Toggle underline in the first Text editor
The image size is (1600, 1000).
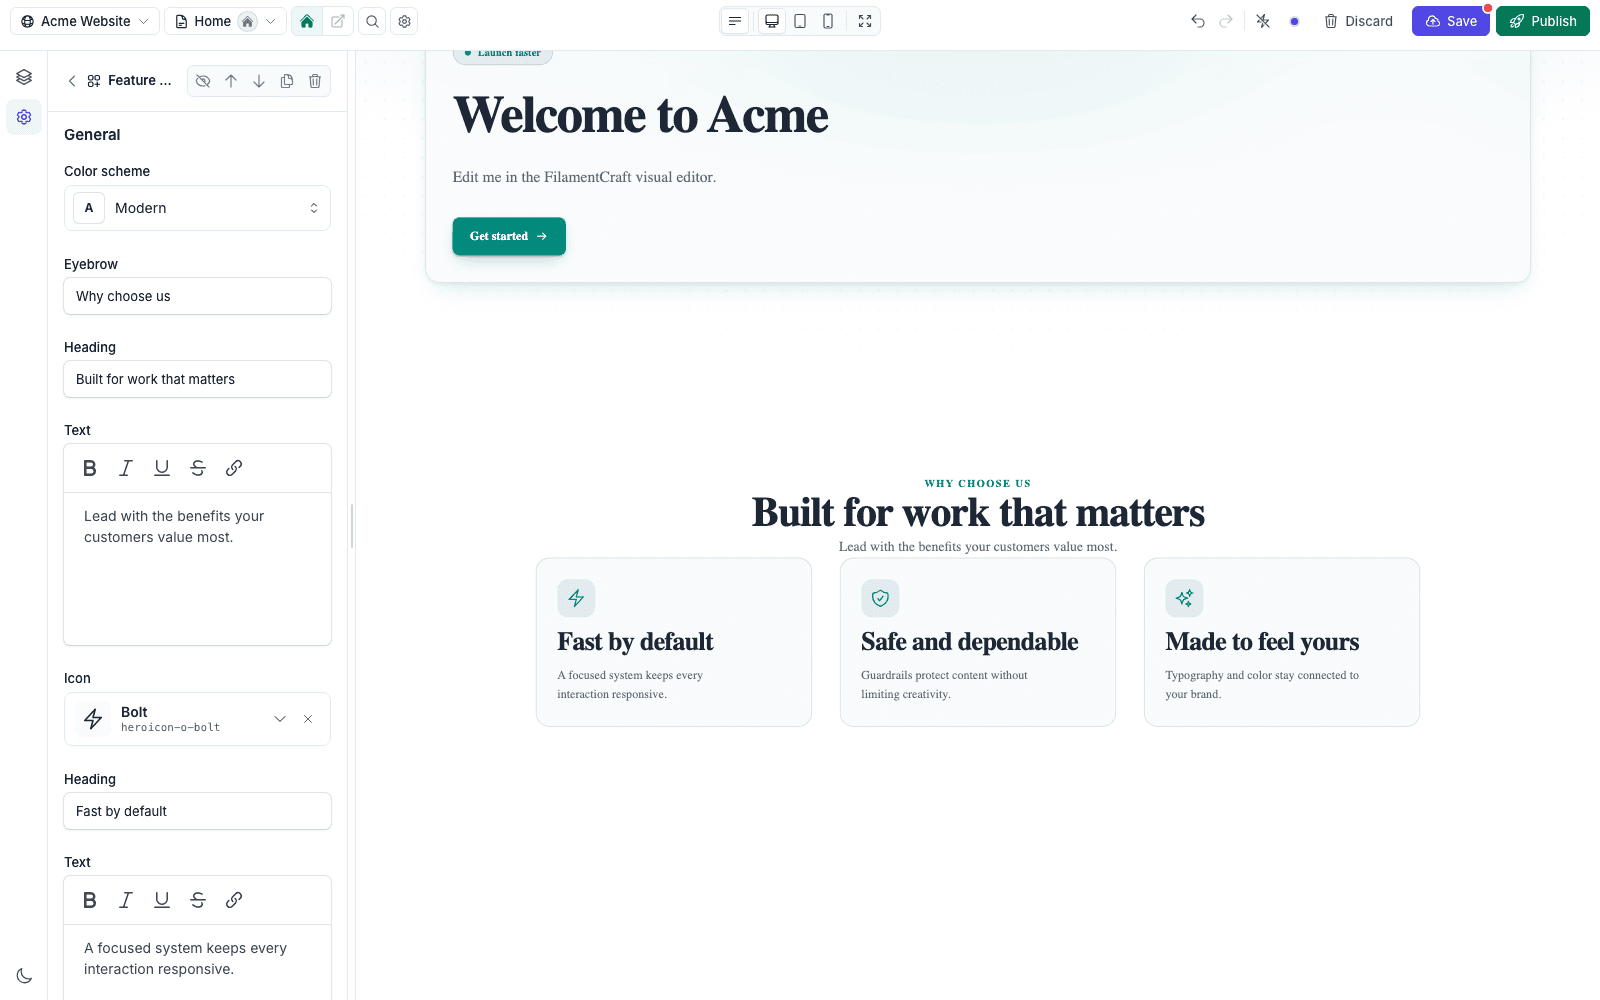click(x=162, y=468)
